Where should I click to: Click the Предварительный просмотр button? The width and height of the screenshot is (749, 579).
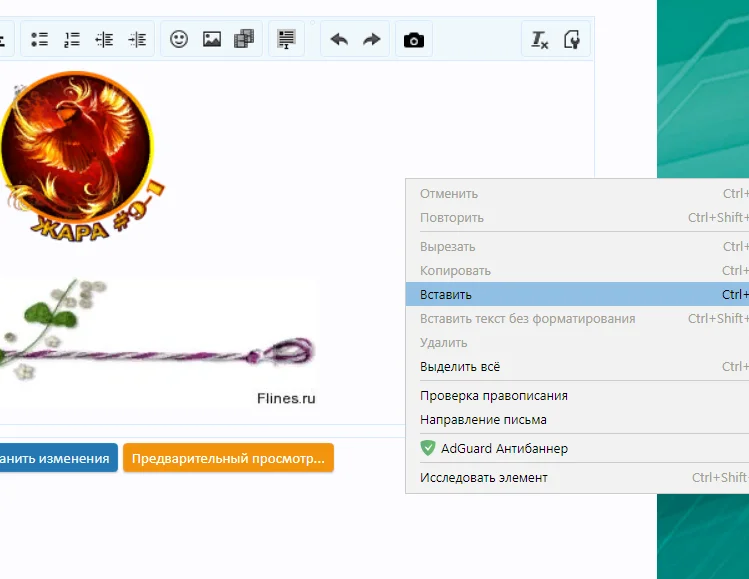[x=228, y=458]
